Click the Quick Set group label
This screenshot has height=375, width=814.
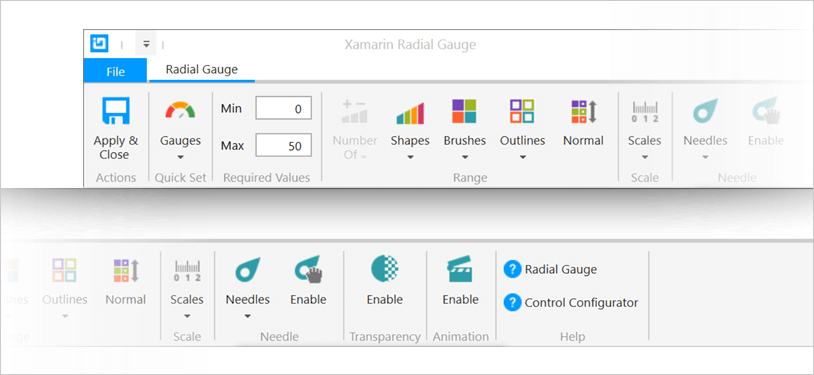[x=181, y=178]
